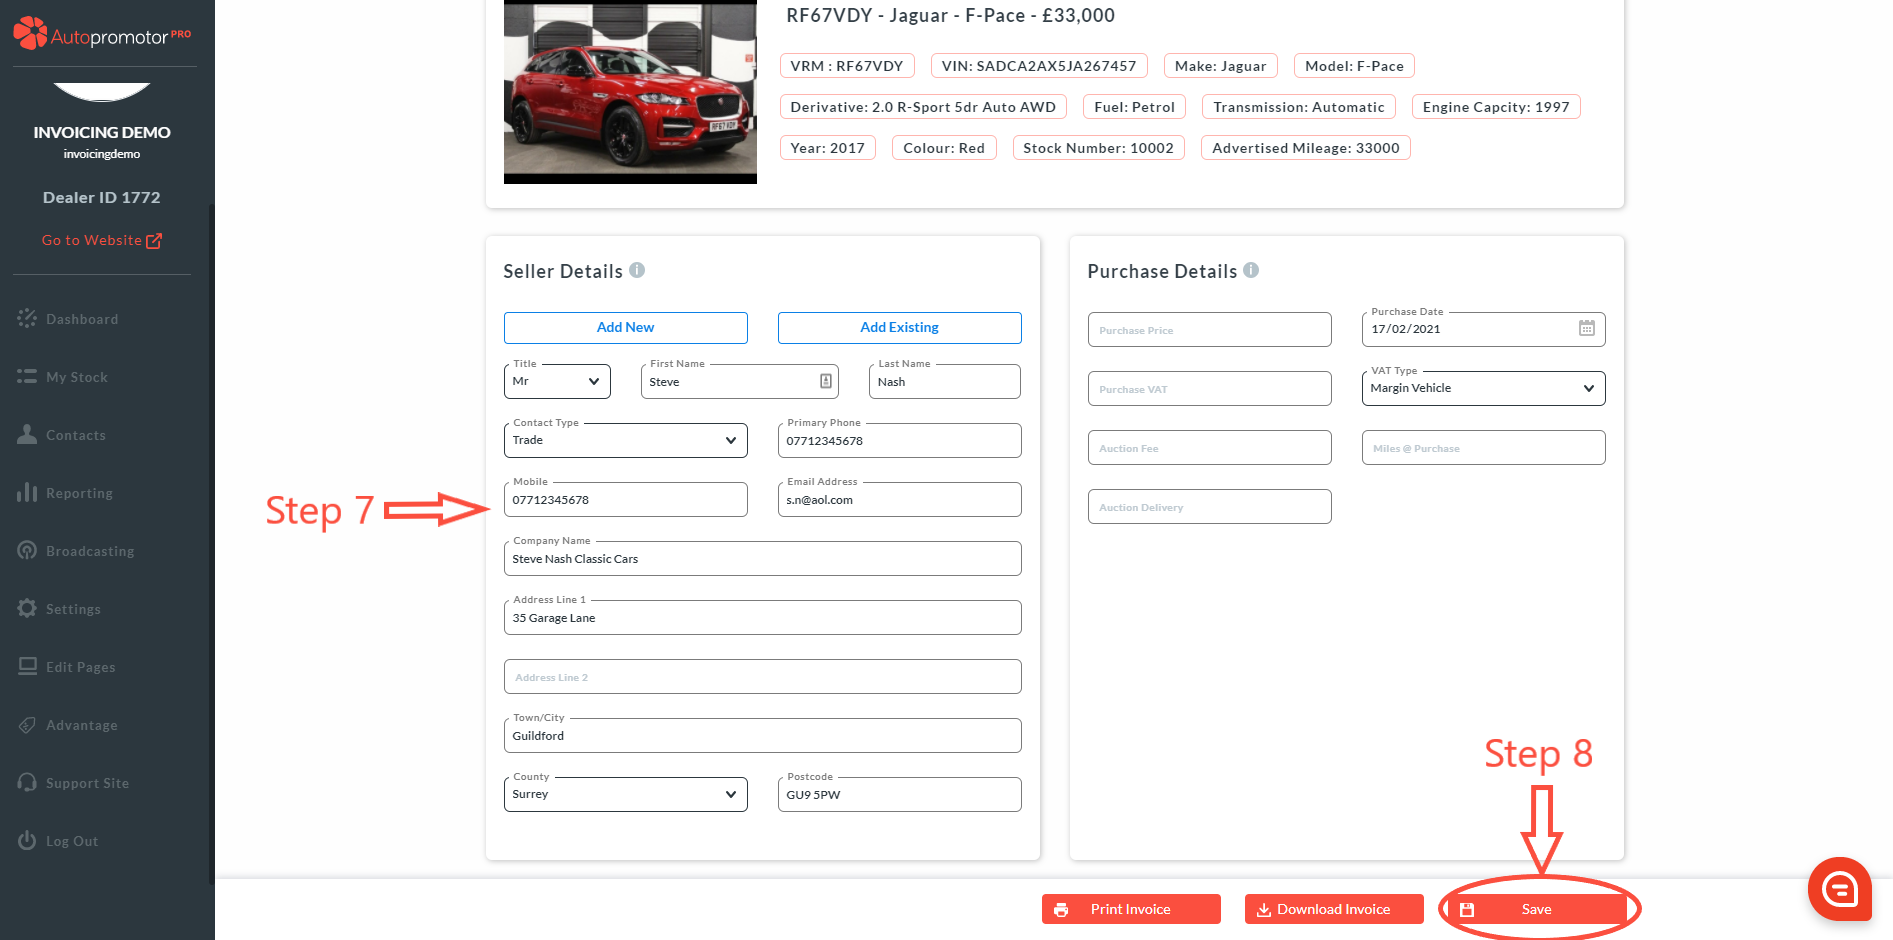1893x940 pixels.
Task: Open the live chat widget
Action: (x=1839, y=889)
